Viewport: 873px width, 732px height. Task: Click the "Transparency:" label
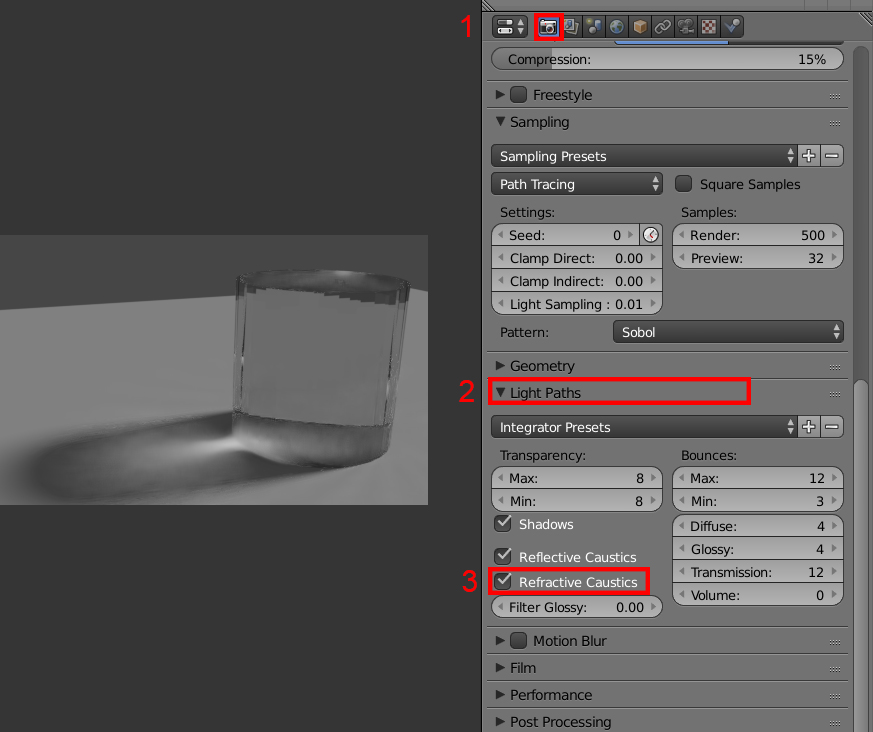click(542, 455)
